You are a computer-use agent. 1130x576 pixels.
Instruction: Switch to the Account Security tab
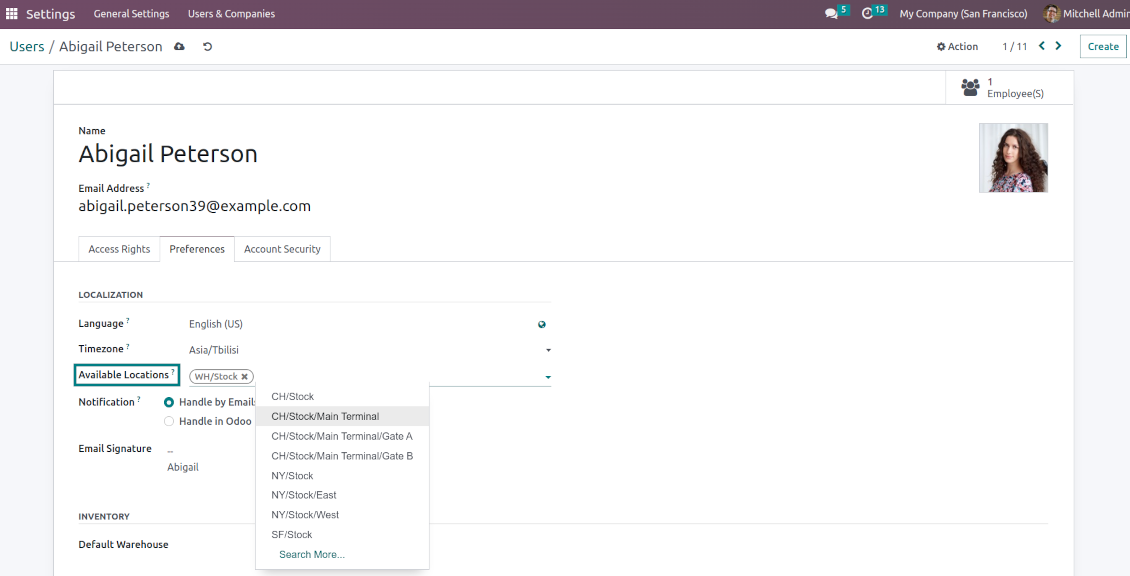(282, 249)
